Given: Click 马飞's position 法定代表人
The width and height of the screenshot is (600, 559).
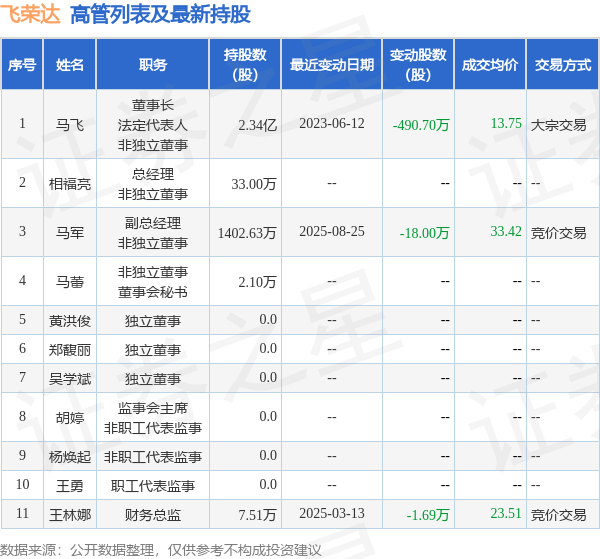Looking at the screenshot, I should tap(153, 125).
